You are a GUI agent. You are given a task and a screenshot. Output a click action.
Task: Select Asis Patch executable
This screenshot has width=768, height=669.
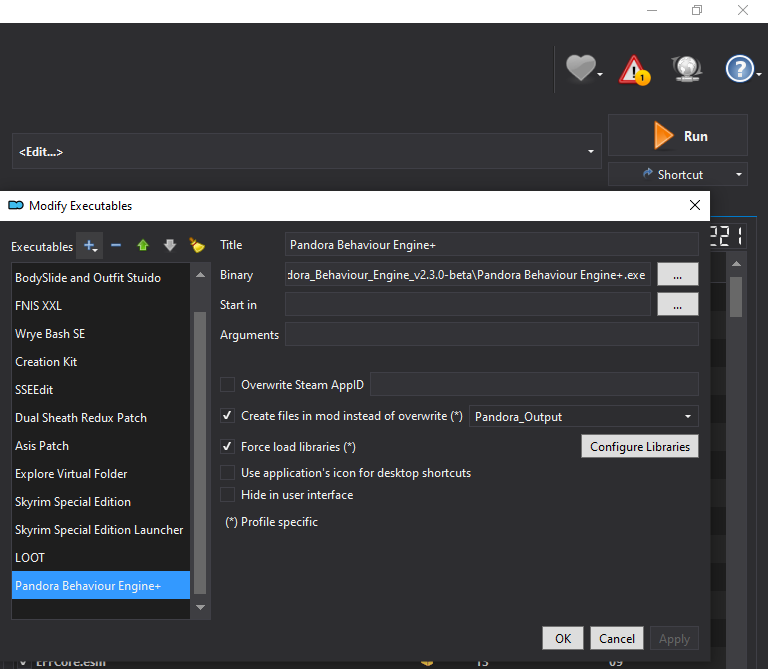pyautogui.click(x=100, y=446)
